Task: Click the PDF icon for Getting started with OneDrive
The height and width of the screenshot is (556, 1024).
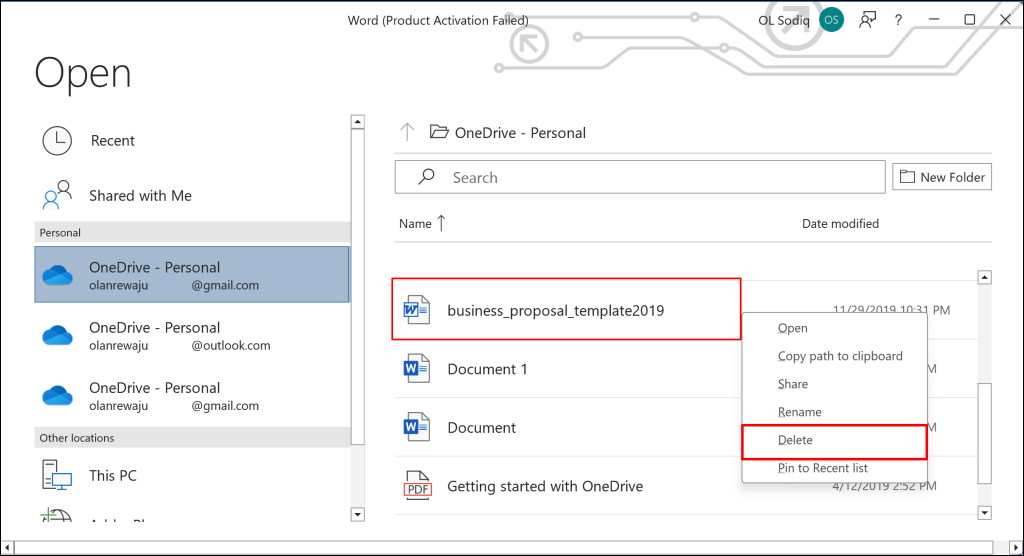Action: click(x=416, y=487)
